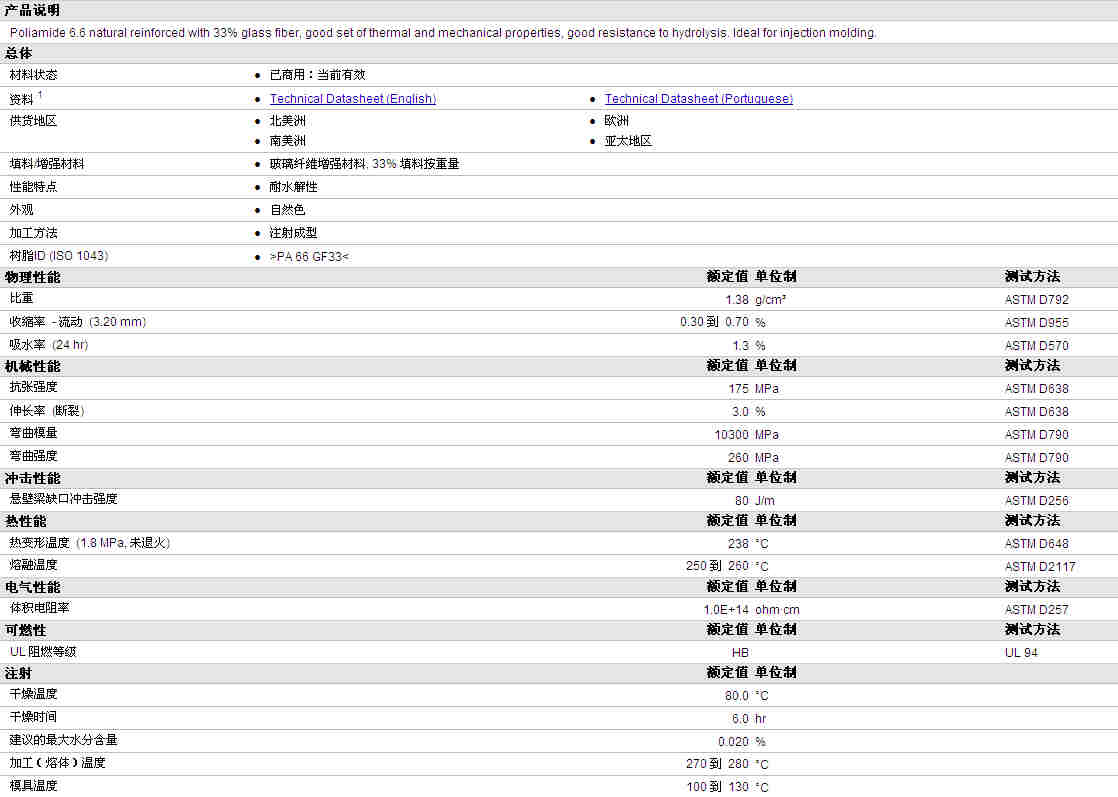Select the 物理性能 section heading
1118x797 pixels.
[32, 277]
